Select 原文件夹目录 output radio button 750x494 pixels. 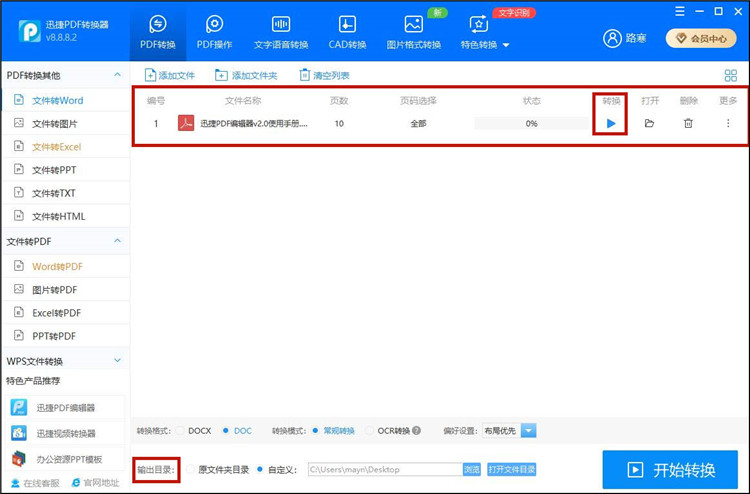190,470
